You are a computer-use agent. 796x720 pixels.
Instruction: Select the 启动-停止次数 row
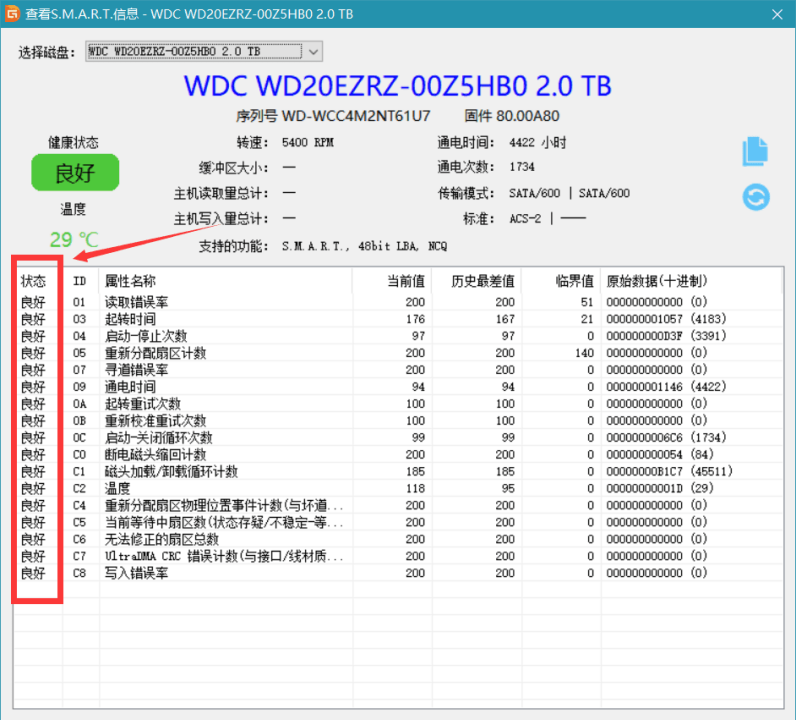tap(398, 336)
